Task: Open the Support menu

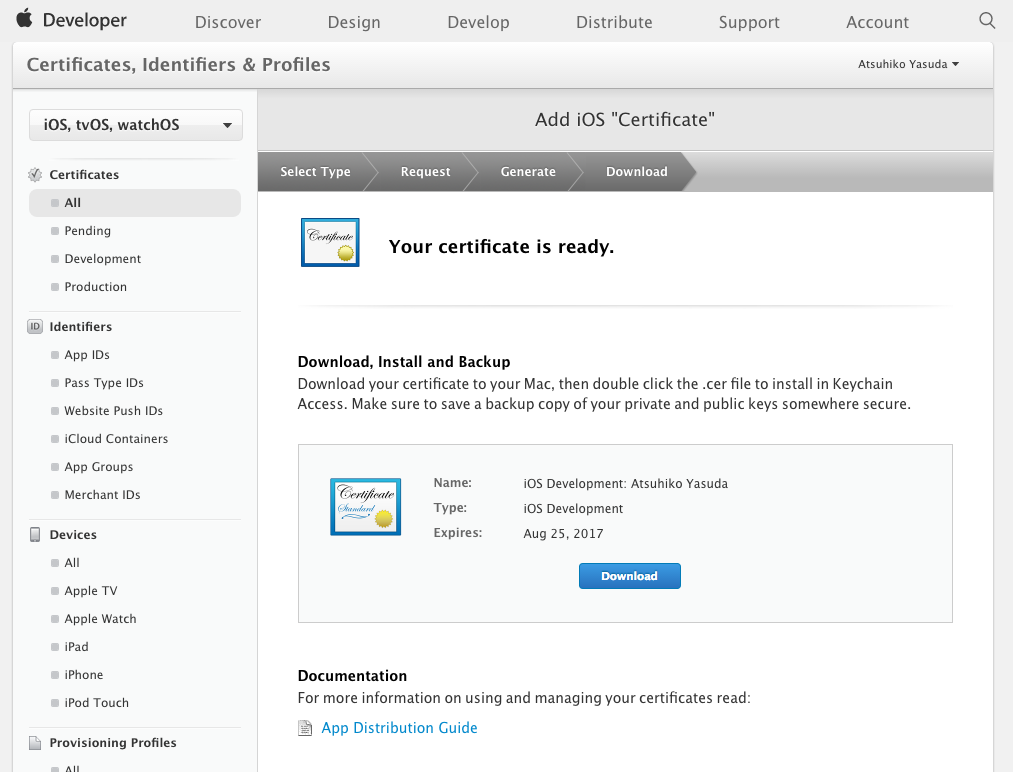Action: (x=749, y=22)
